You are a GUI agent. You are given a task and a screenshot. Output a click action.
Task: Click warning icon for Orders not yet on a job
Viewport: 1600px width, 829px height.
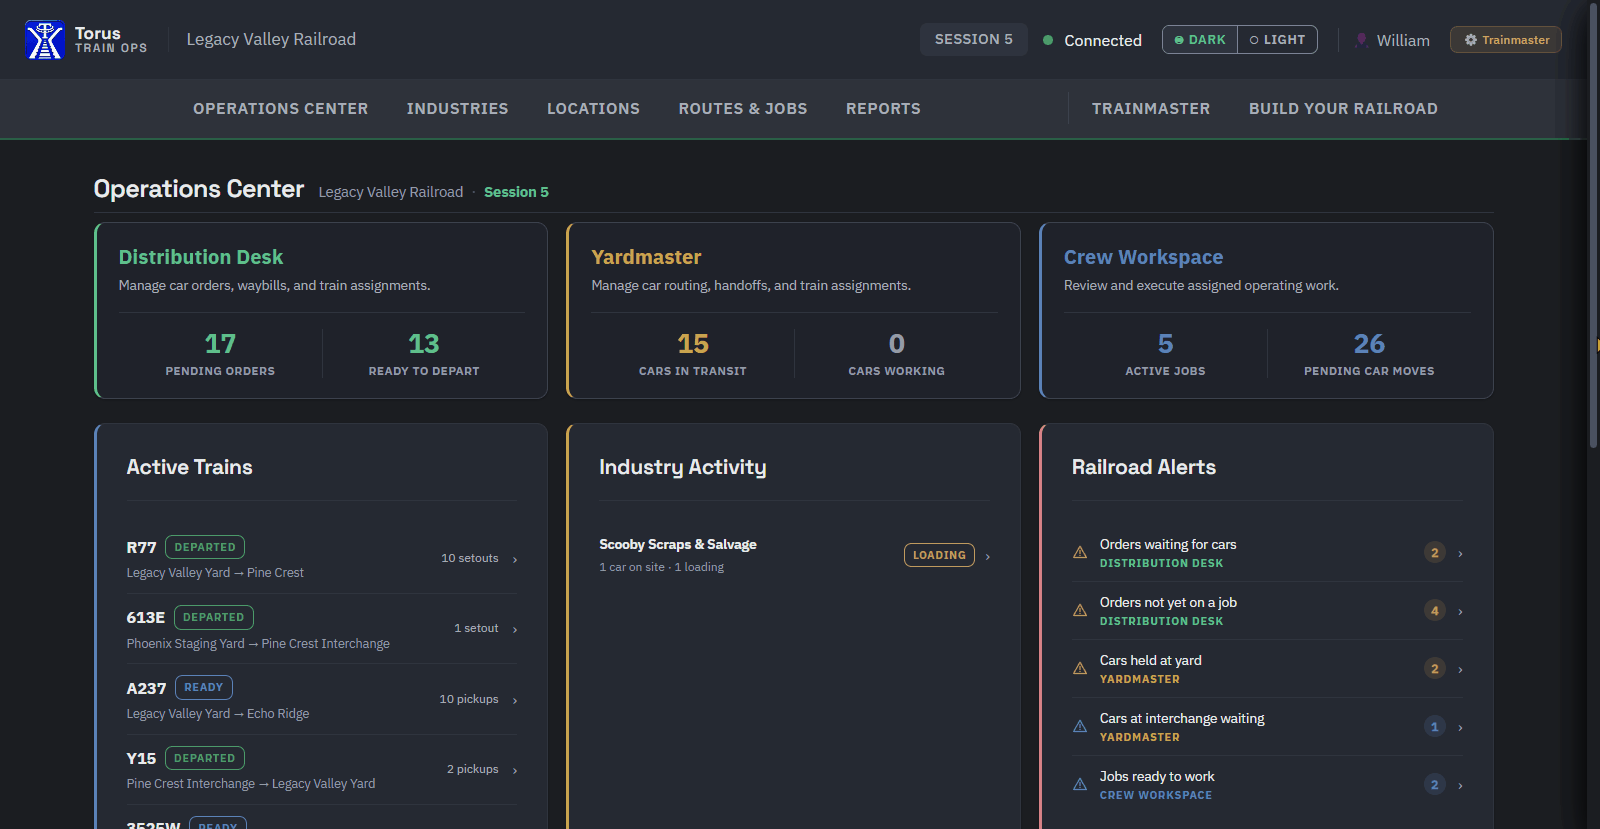click(x=1080, y=610)
